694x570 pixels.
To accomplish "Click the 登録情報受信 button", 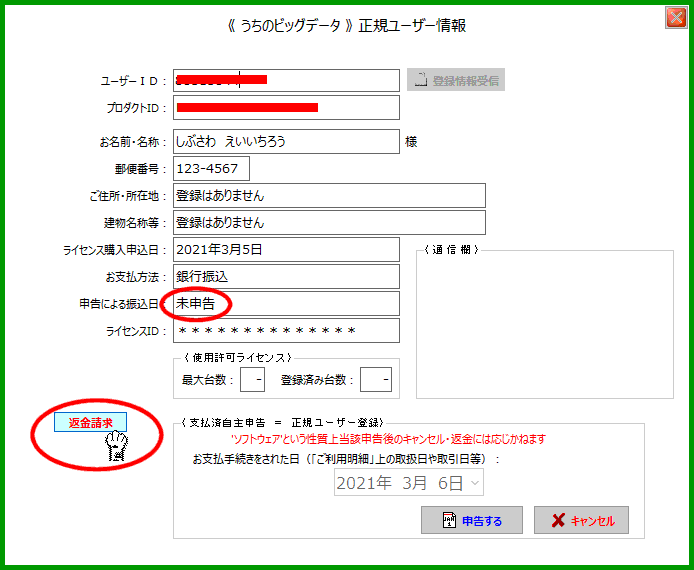I will click(456, 80).
